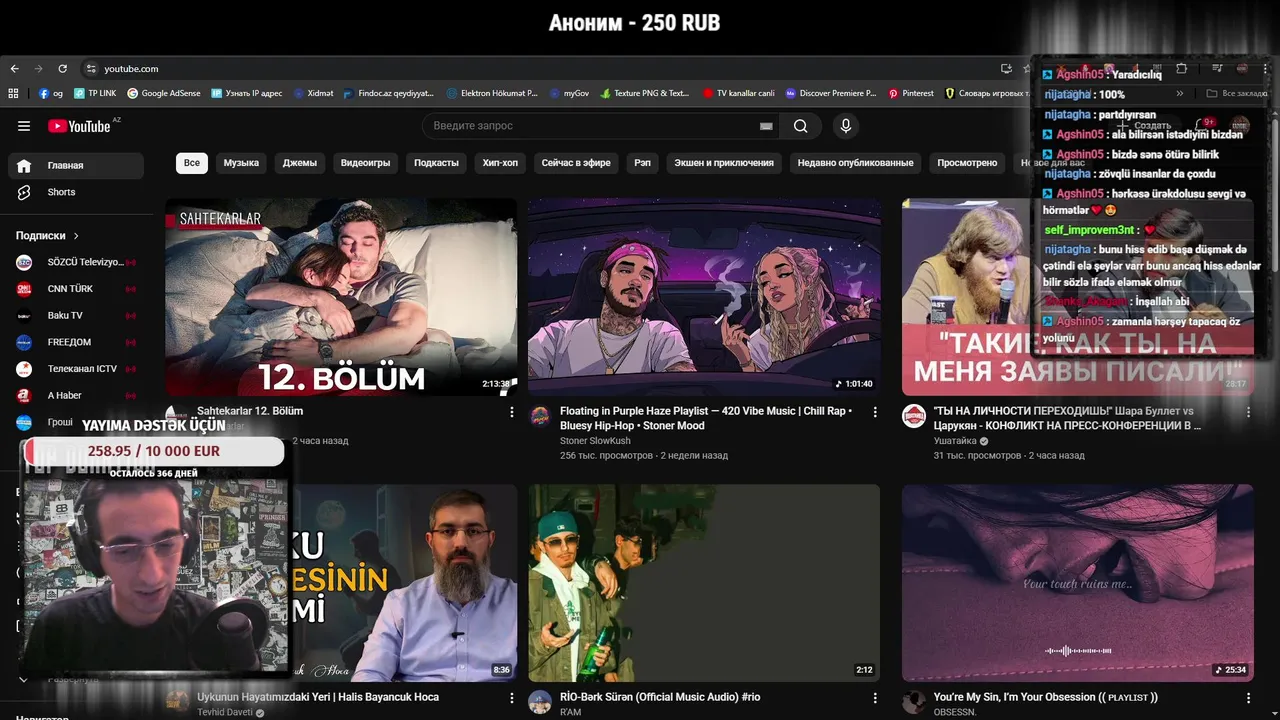Click Ушатайка channel avatar
Image resolution: width=1280 pixels, height=720 pixels.
[x=914, y=416]
